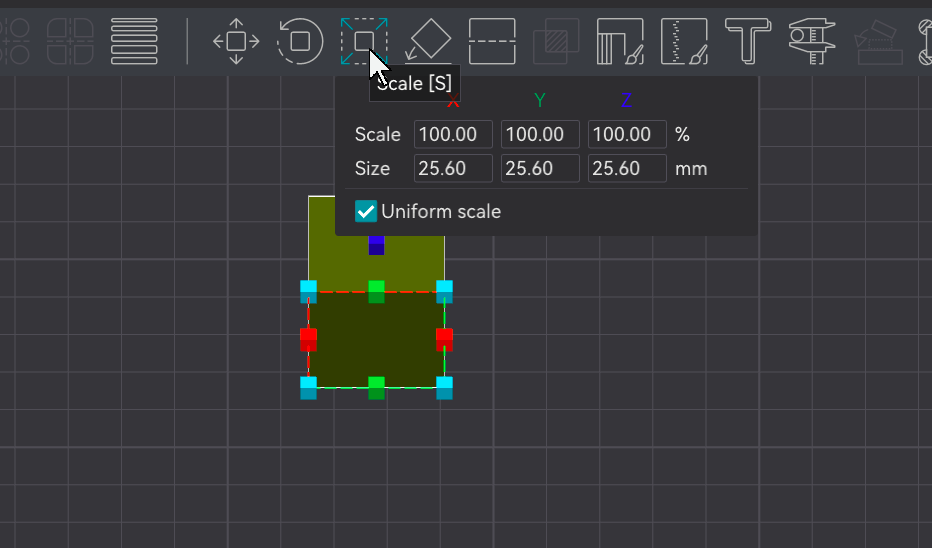Open the Text shape tool

(748, 42)
